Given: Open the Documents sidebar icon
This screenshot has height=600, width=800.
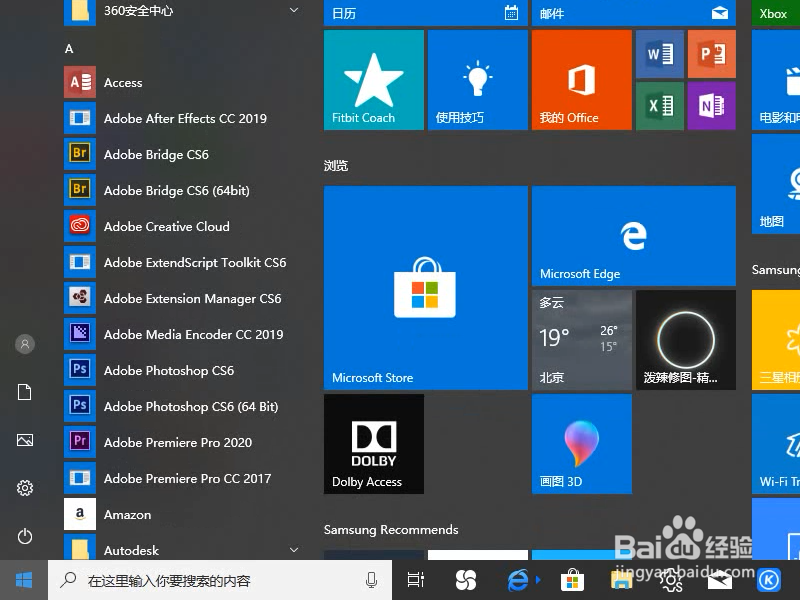Looking at the screenshot, I should (24, 392).
